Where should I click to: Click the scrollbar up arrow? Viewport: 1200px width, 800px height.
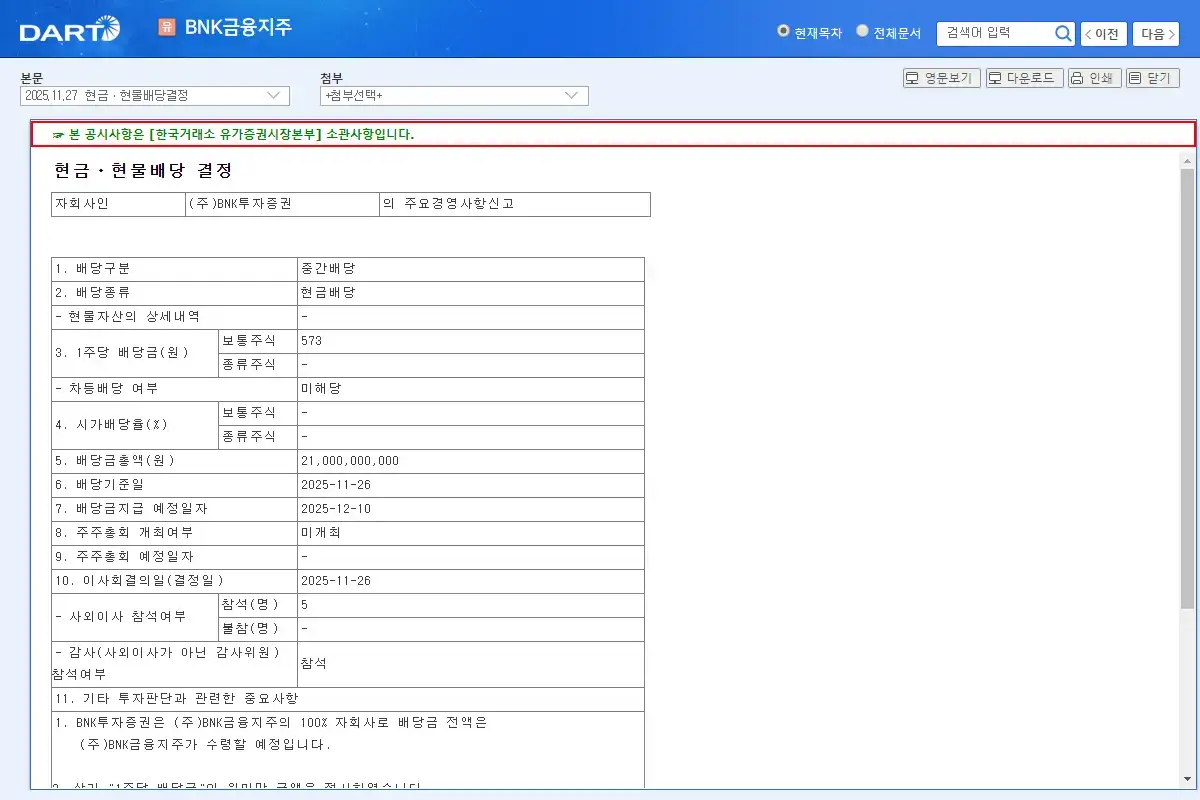tap(1187, 160)
